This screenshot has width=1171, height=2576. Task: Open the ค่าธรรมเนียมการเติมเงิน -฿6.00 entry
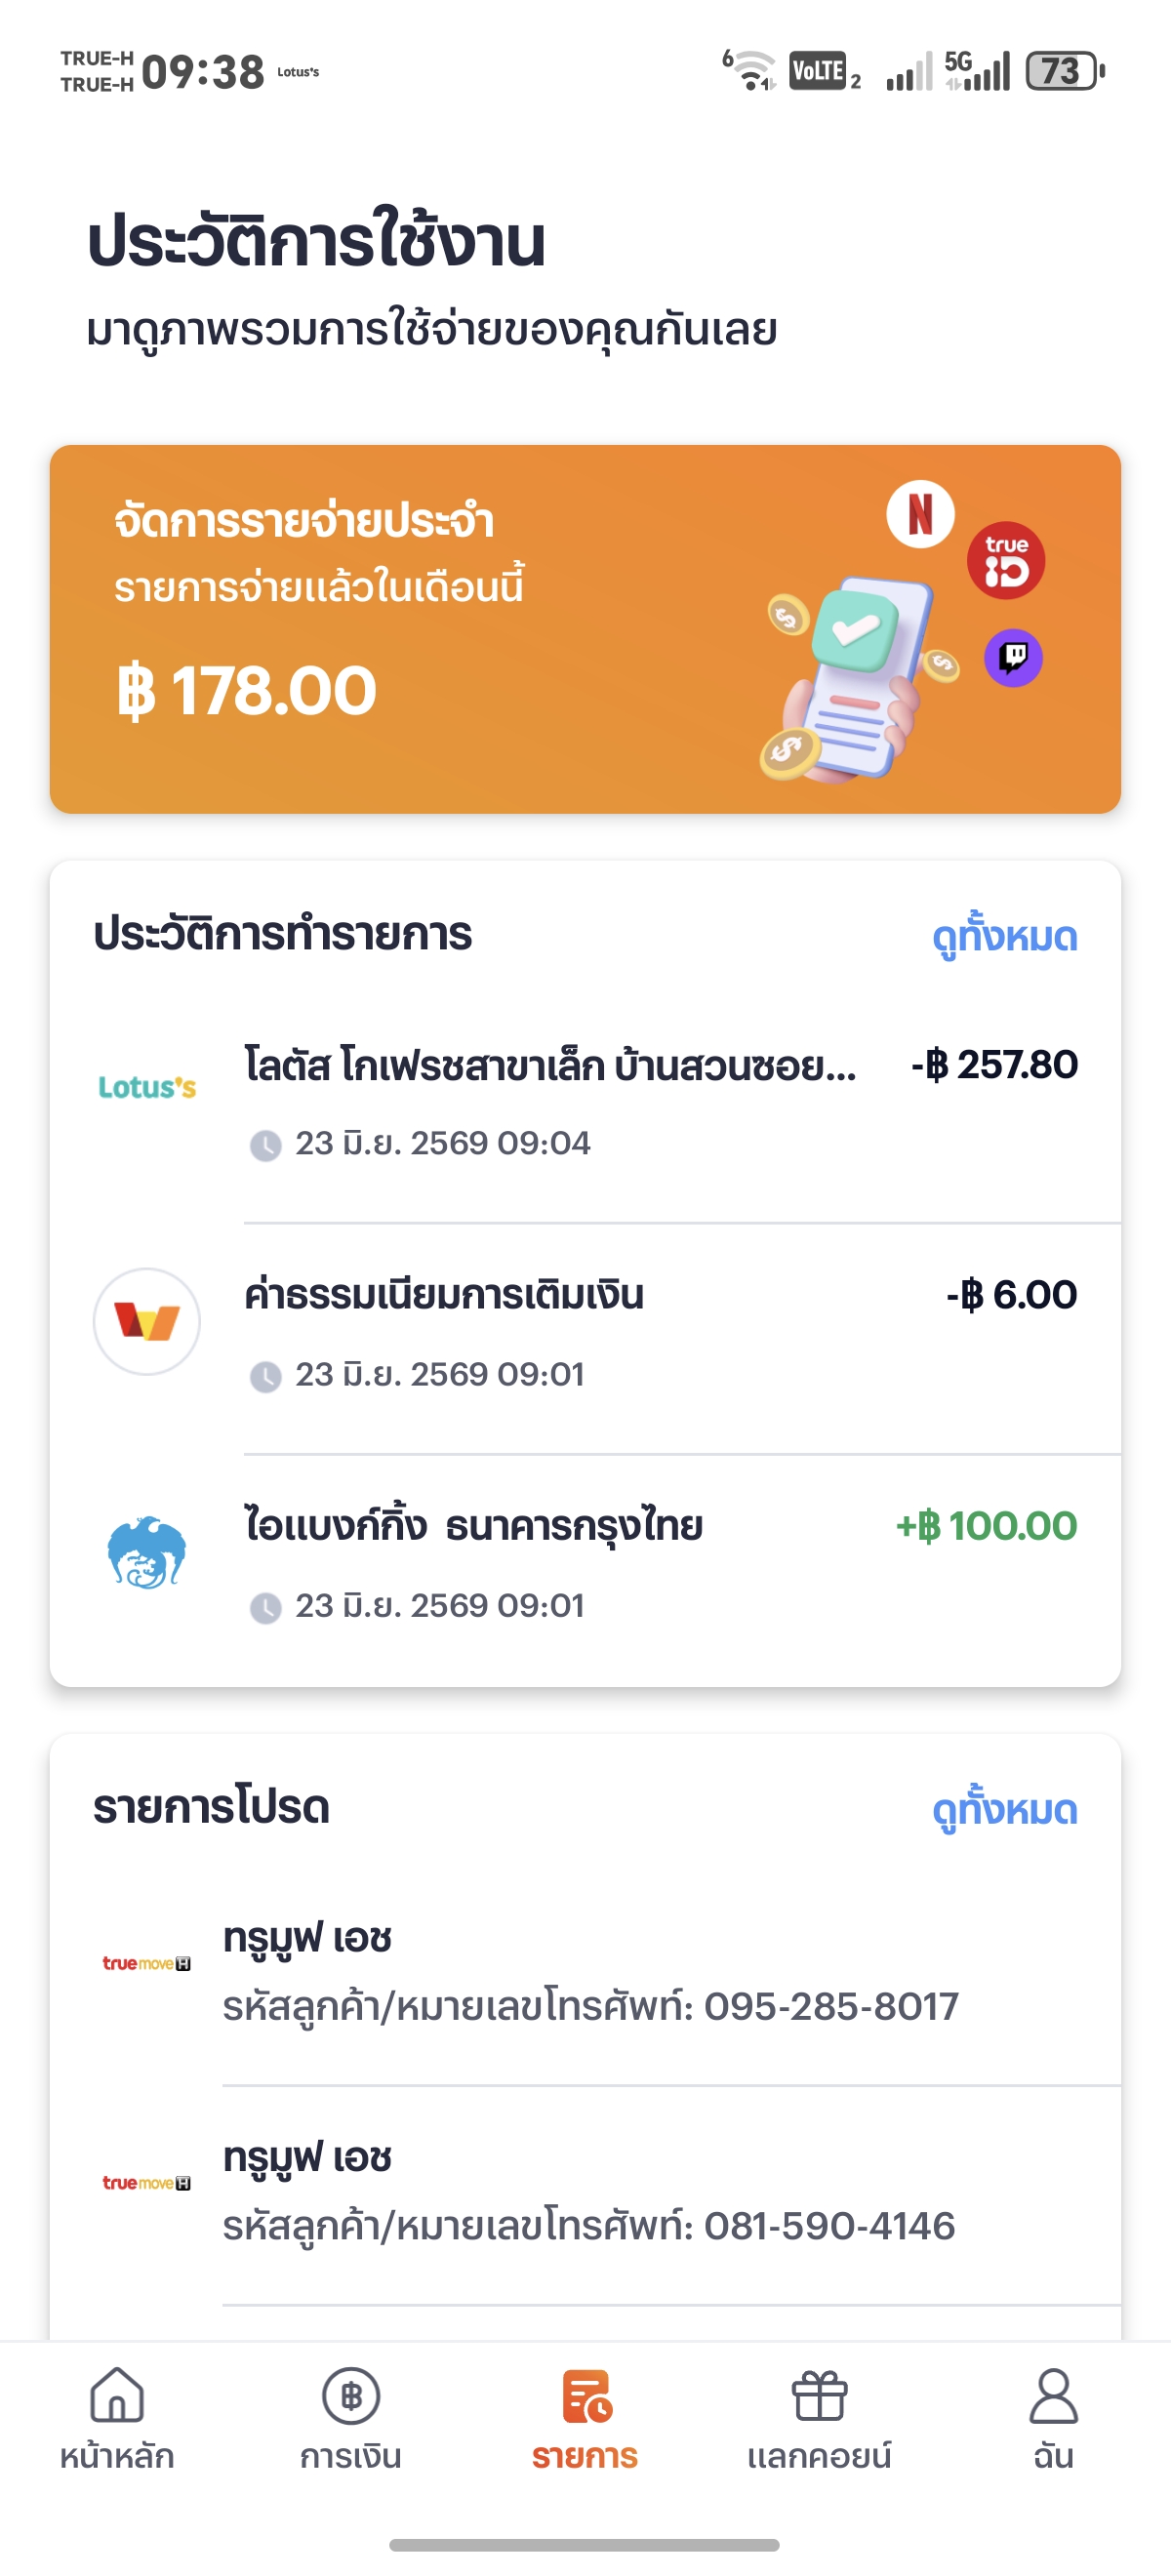[585, 1338]
